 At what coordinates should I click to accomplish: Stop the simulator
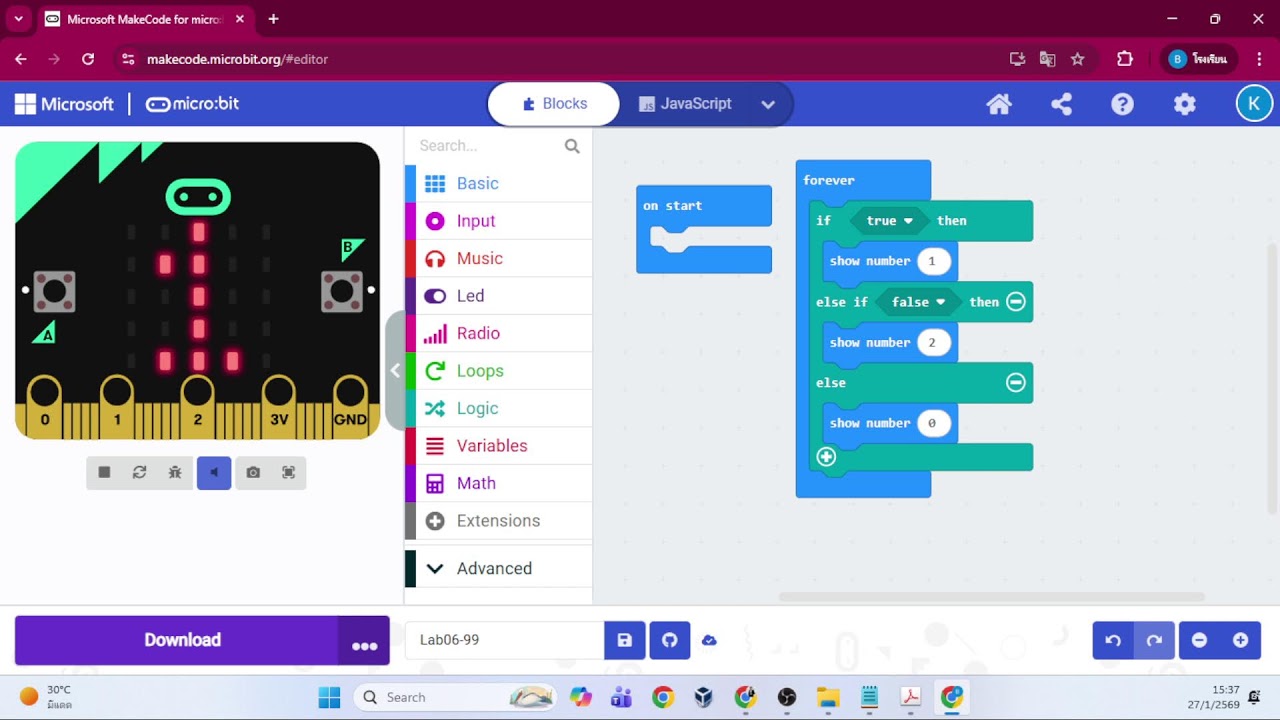[104, 472]
